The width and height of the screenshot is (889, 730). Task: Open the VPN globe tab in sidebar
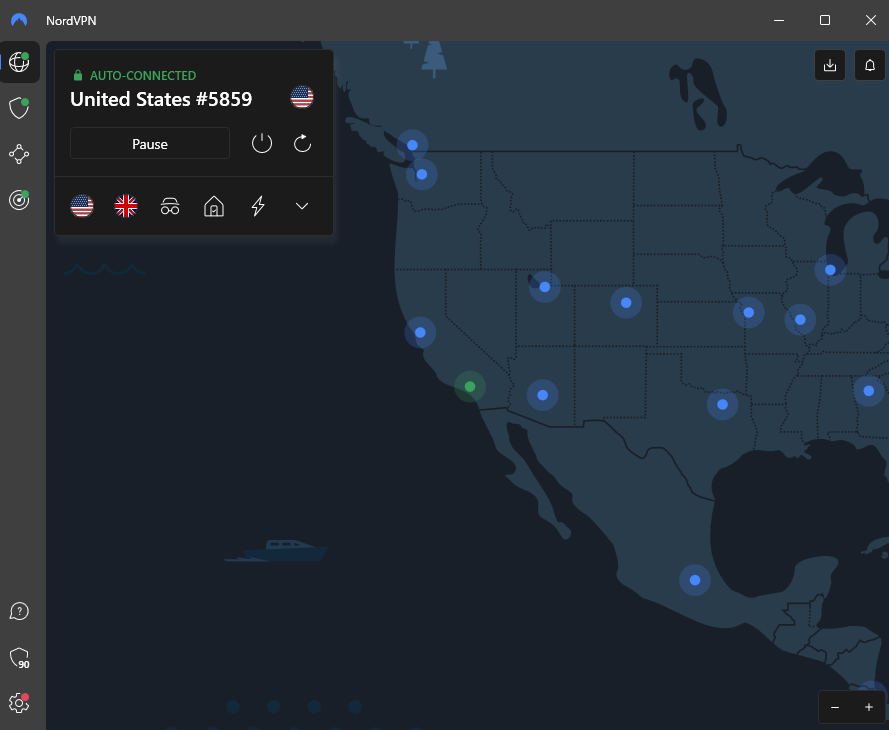19,62
